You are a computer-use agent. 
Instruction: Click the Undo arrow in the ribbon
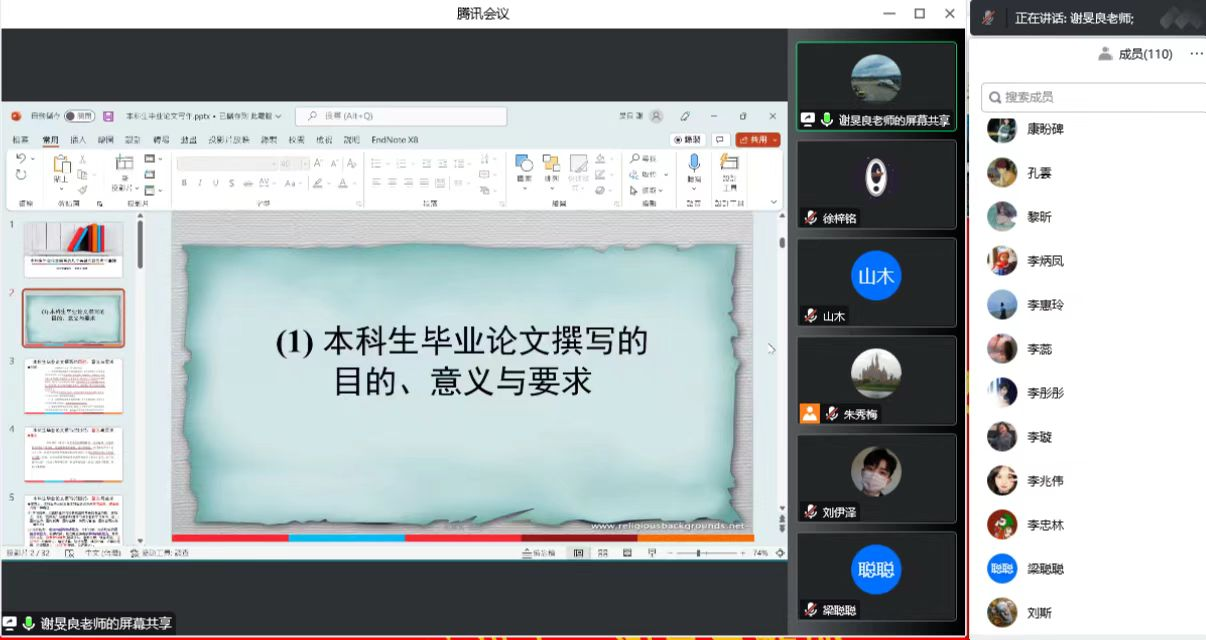(21, 159)
